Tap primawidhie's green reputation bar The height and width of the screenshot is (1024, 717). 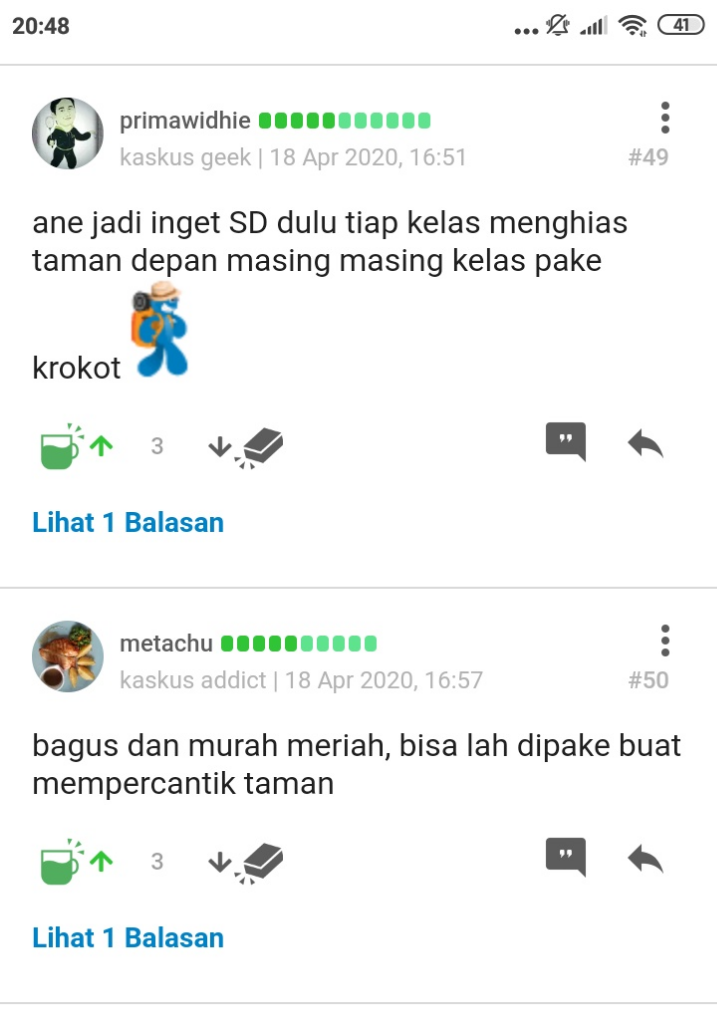345,121
